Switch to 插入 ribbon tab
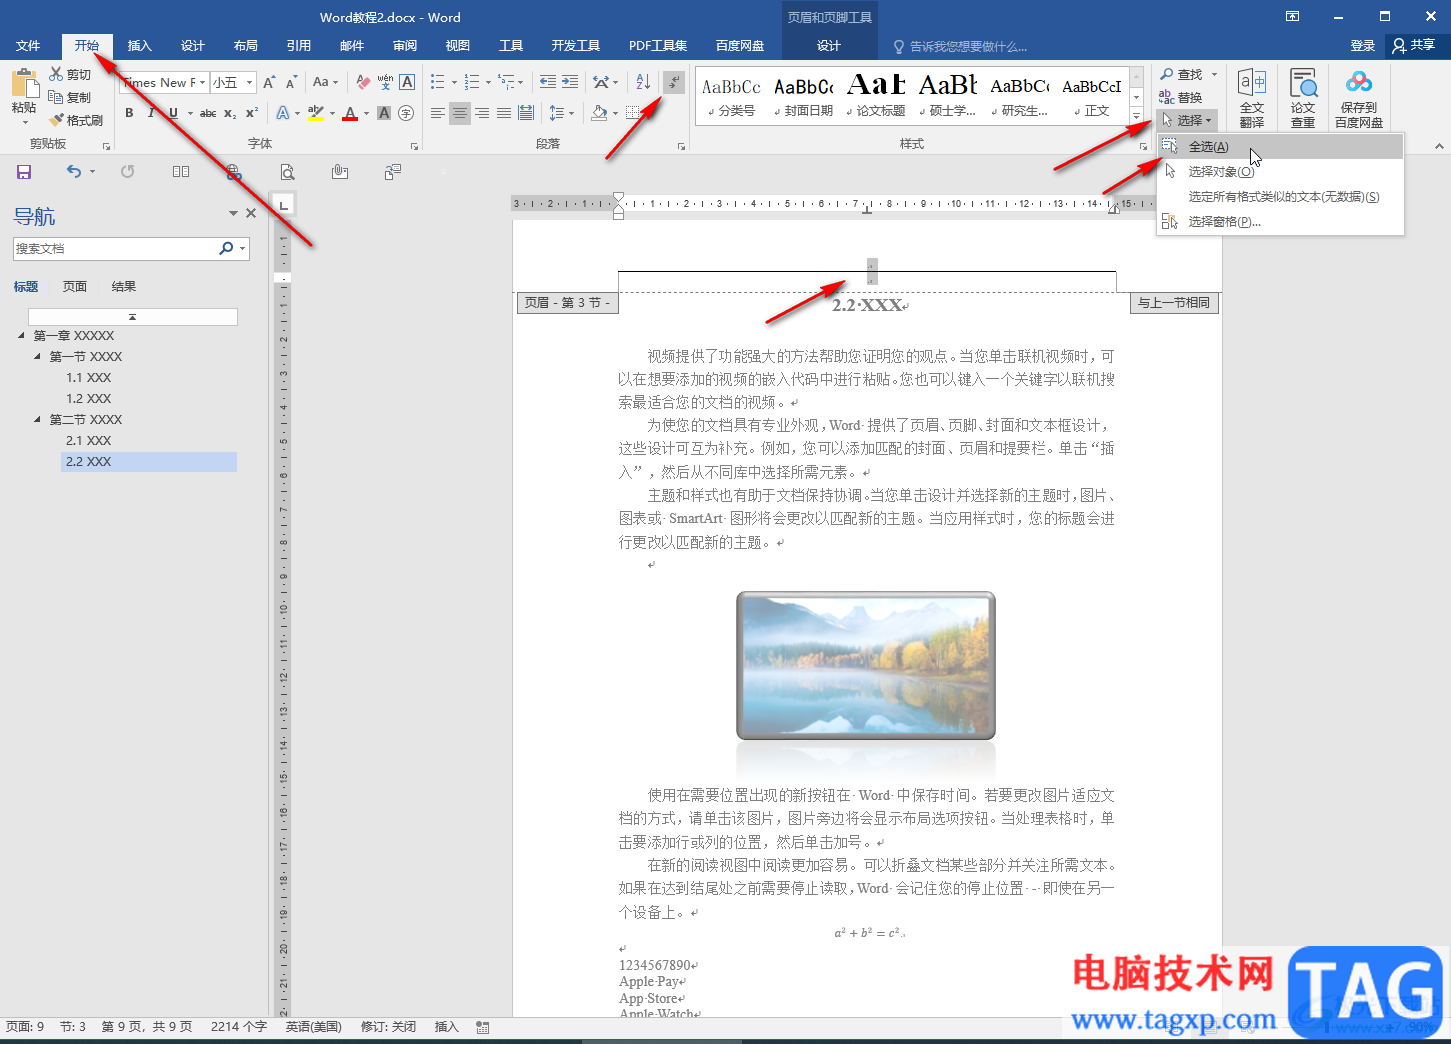Viewport: 1451px width, 1044px height. [x=140, y=46]
